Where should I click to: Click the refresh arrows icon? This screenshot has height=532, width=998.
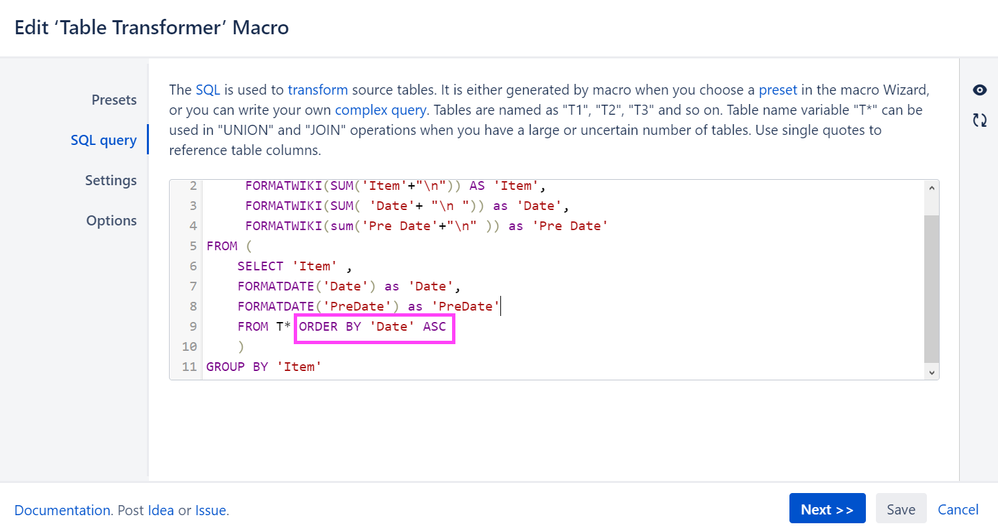point(979,120)
